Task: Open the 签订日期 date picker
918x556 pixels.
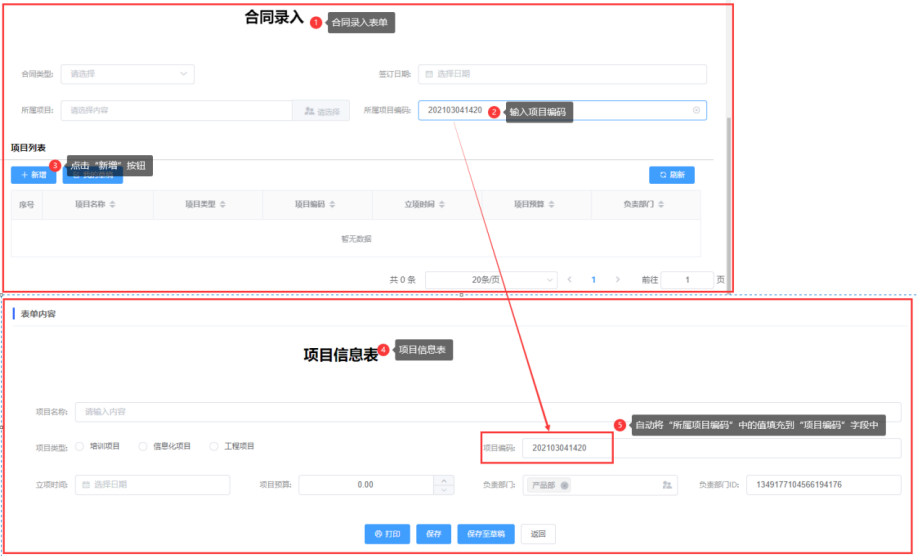Action: click(x=562, y=74)
